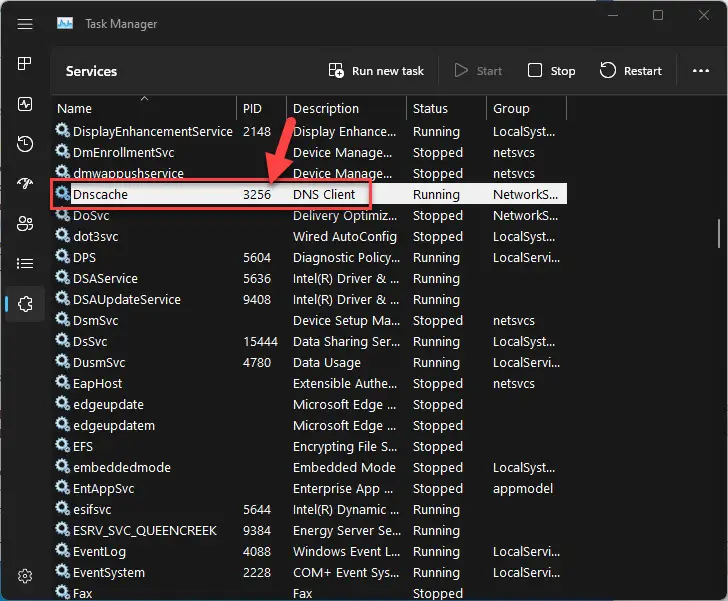
Task: Select the EFS service
Action: pyautogui.click(x=309, y=446)
